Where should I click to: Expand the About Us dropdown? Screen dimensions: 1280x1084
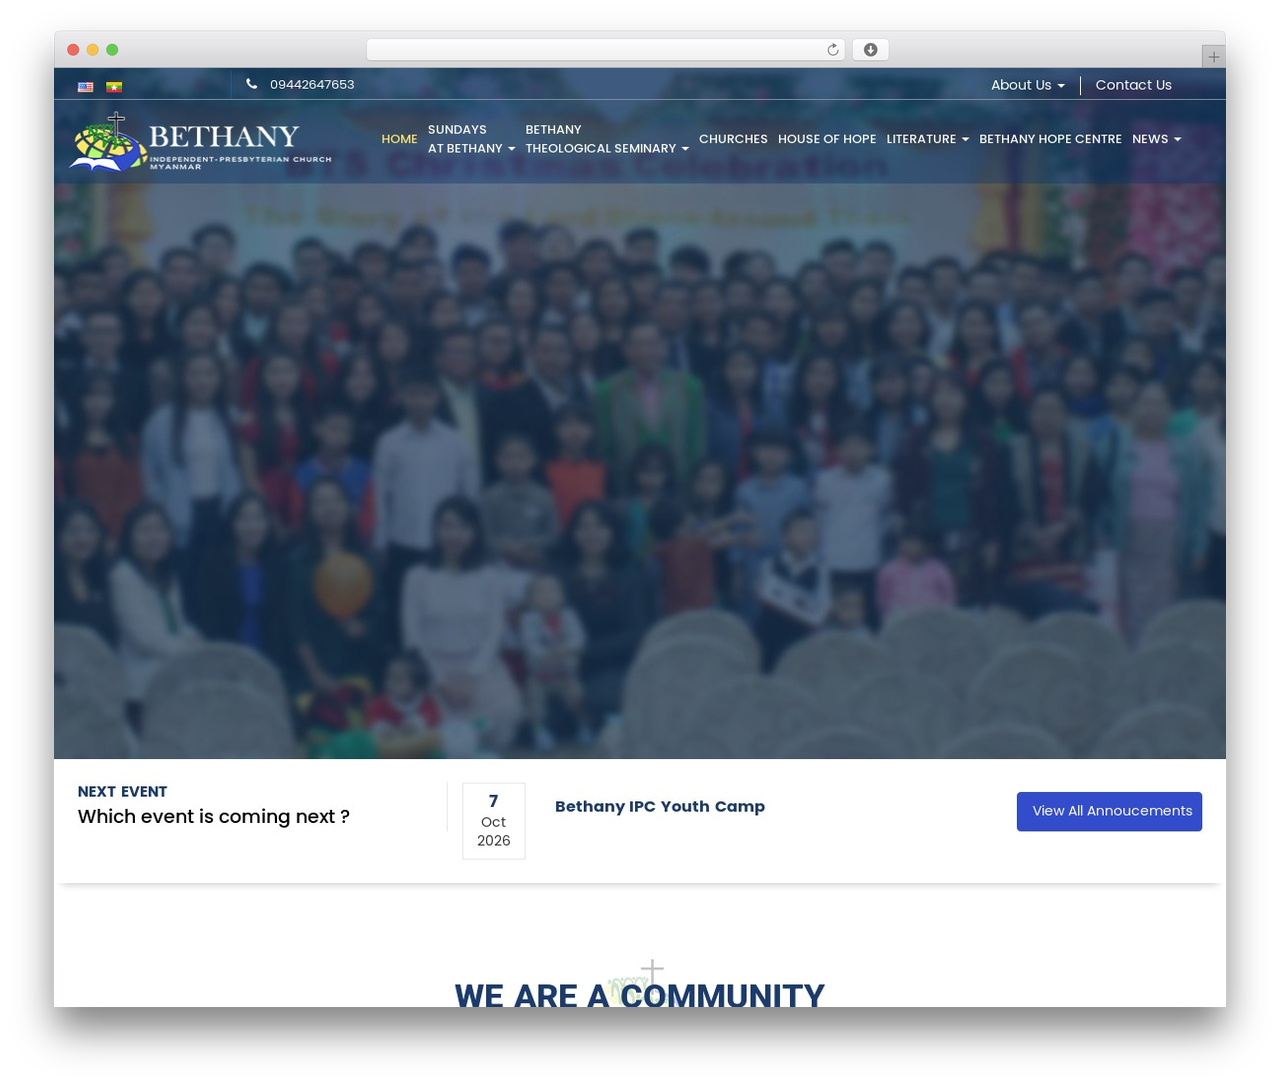click(x=1028, y=85)
